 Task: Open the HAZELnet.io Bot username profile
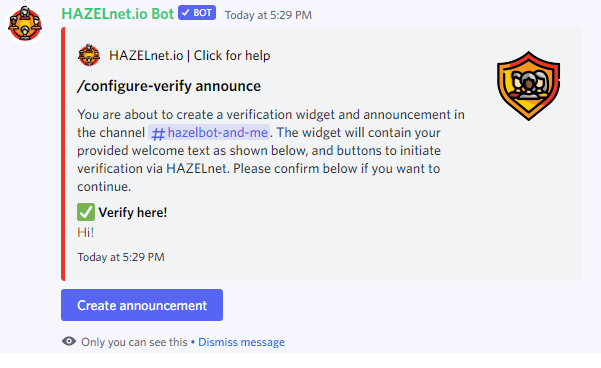(x=118, y=14)
